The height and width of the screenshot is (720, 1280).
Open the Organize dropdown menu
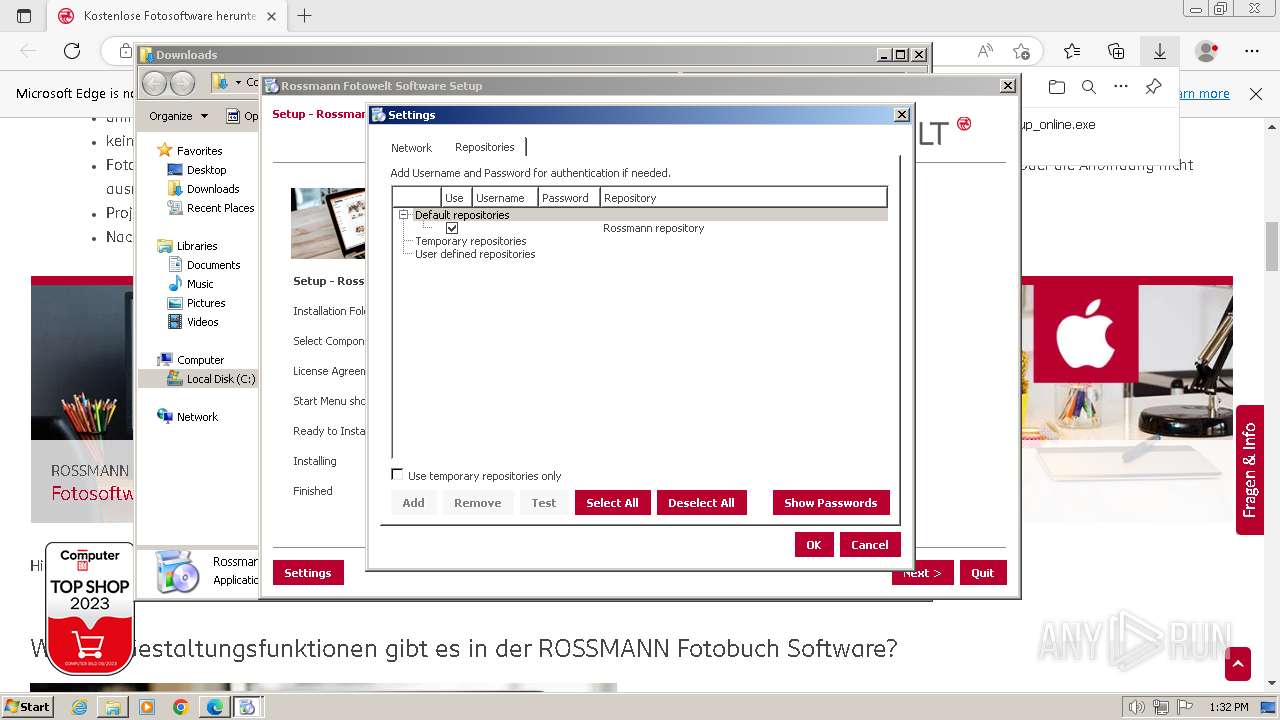(x=178, y=116)
